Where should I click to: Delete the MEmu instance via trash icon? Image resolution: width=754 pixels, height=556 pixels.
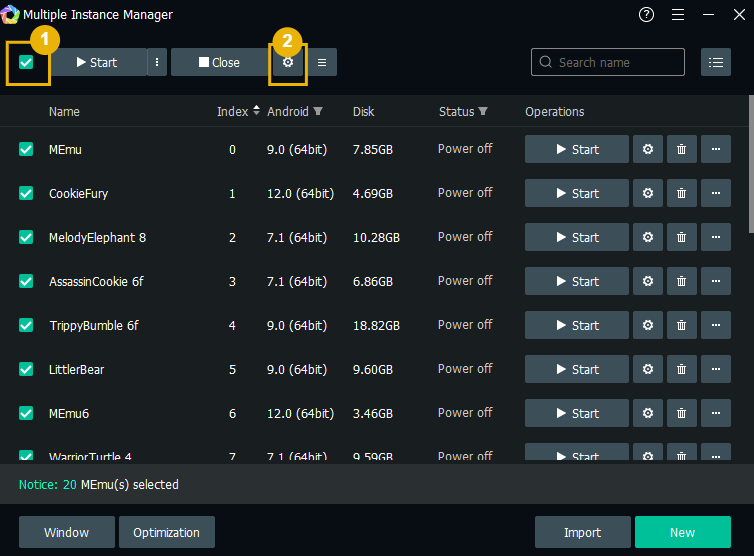(681, 149)
